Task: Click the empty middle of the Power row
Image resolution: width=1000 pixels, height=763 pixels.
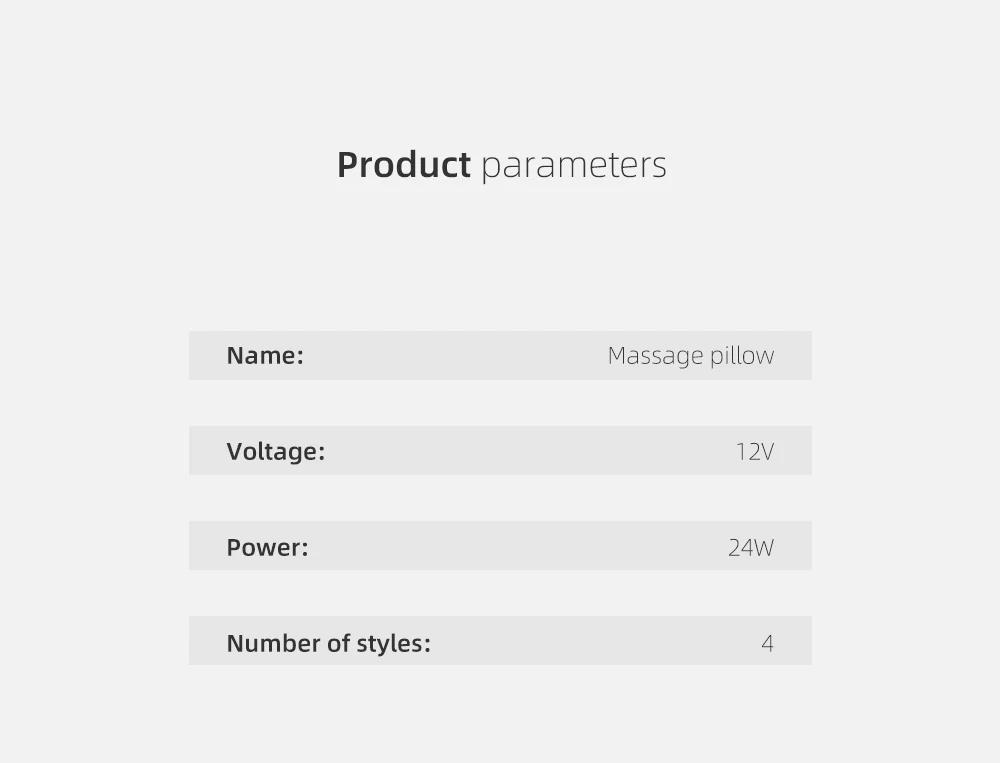Action: click(x=518, y=547)
